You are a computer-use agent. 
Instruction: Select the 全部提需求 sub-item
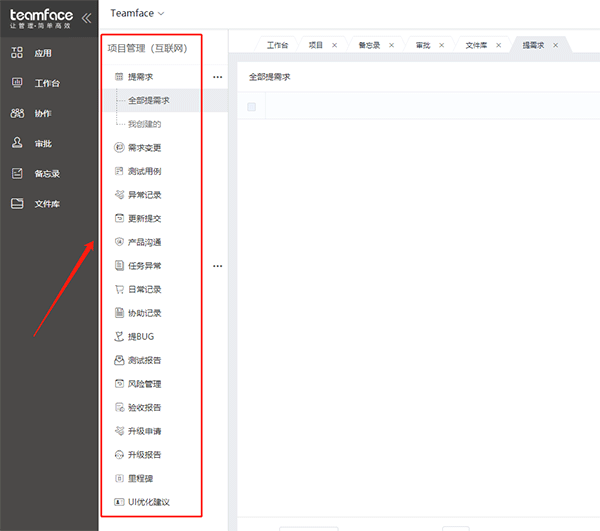point(148,100)
